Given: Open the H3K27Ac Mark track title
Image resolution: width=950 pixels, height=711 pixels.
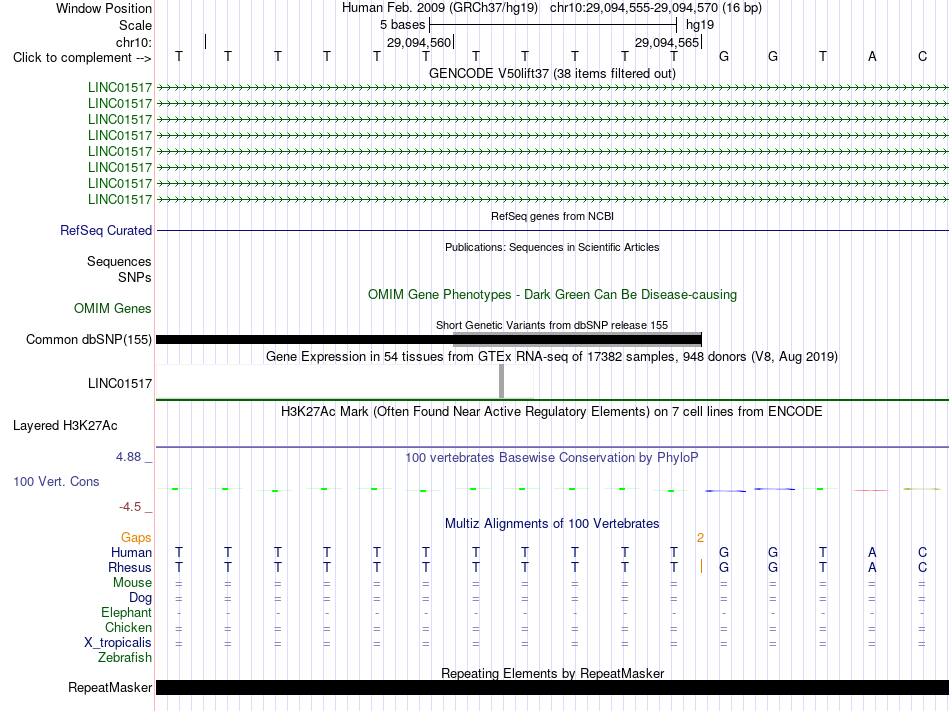Looking at the screenshot, I should pos(552,412).
